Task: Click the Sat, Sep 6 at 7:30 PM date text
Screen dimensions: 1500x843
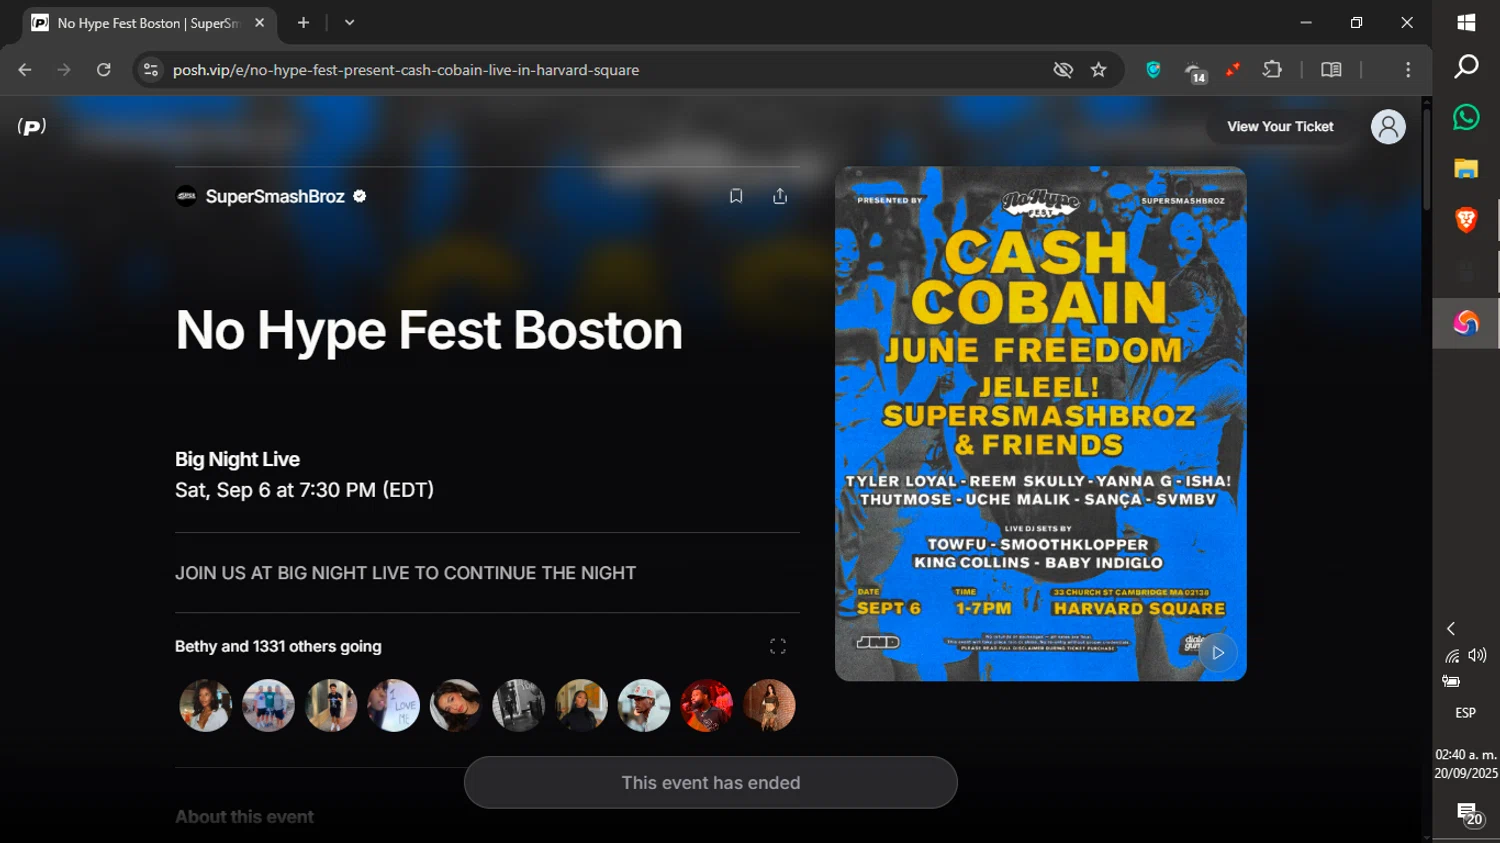Action: click(304, 490)
